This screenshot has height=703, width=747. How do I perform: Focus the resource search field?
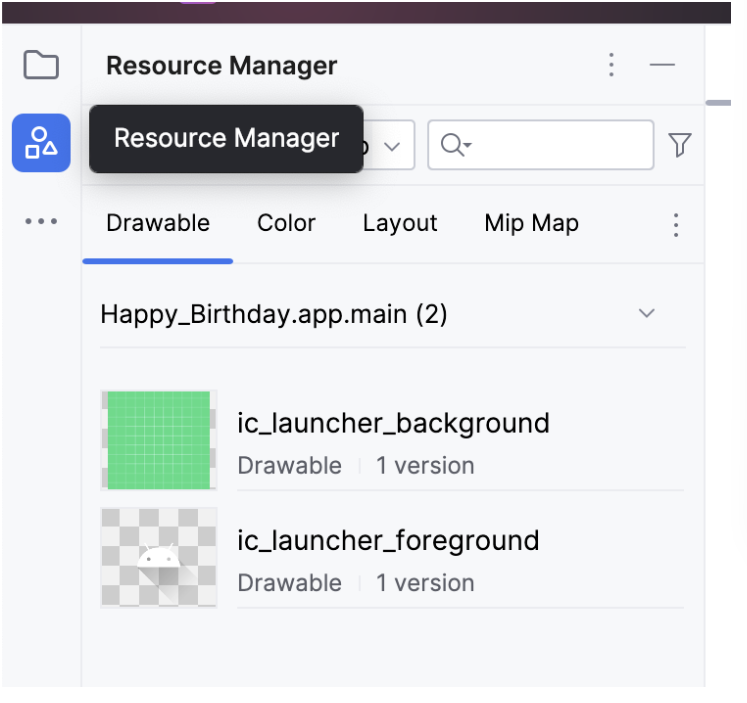(541, 145)
